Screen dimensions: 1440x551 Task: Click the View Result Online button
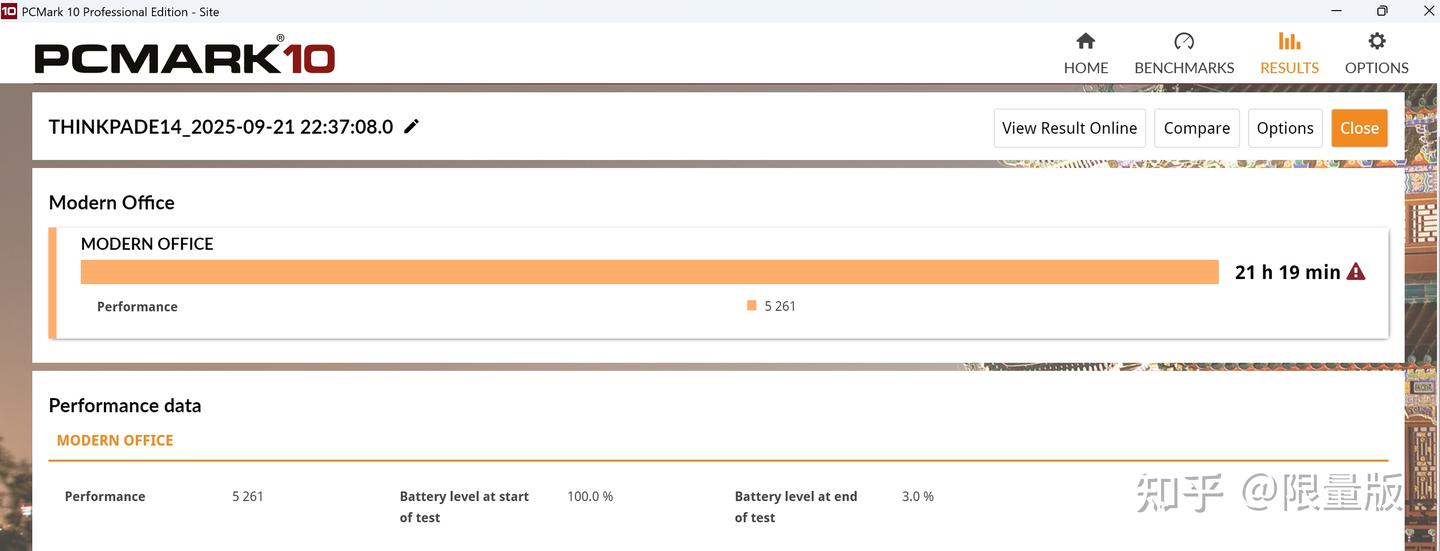[1069, 128]
